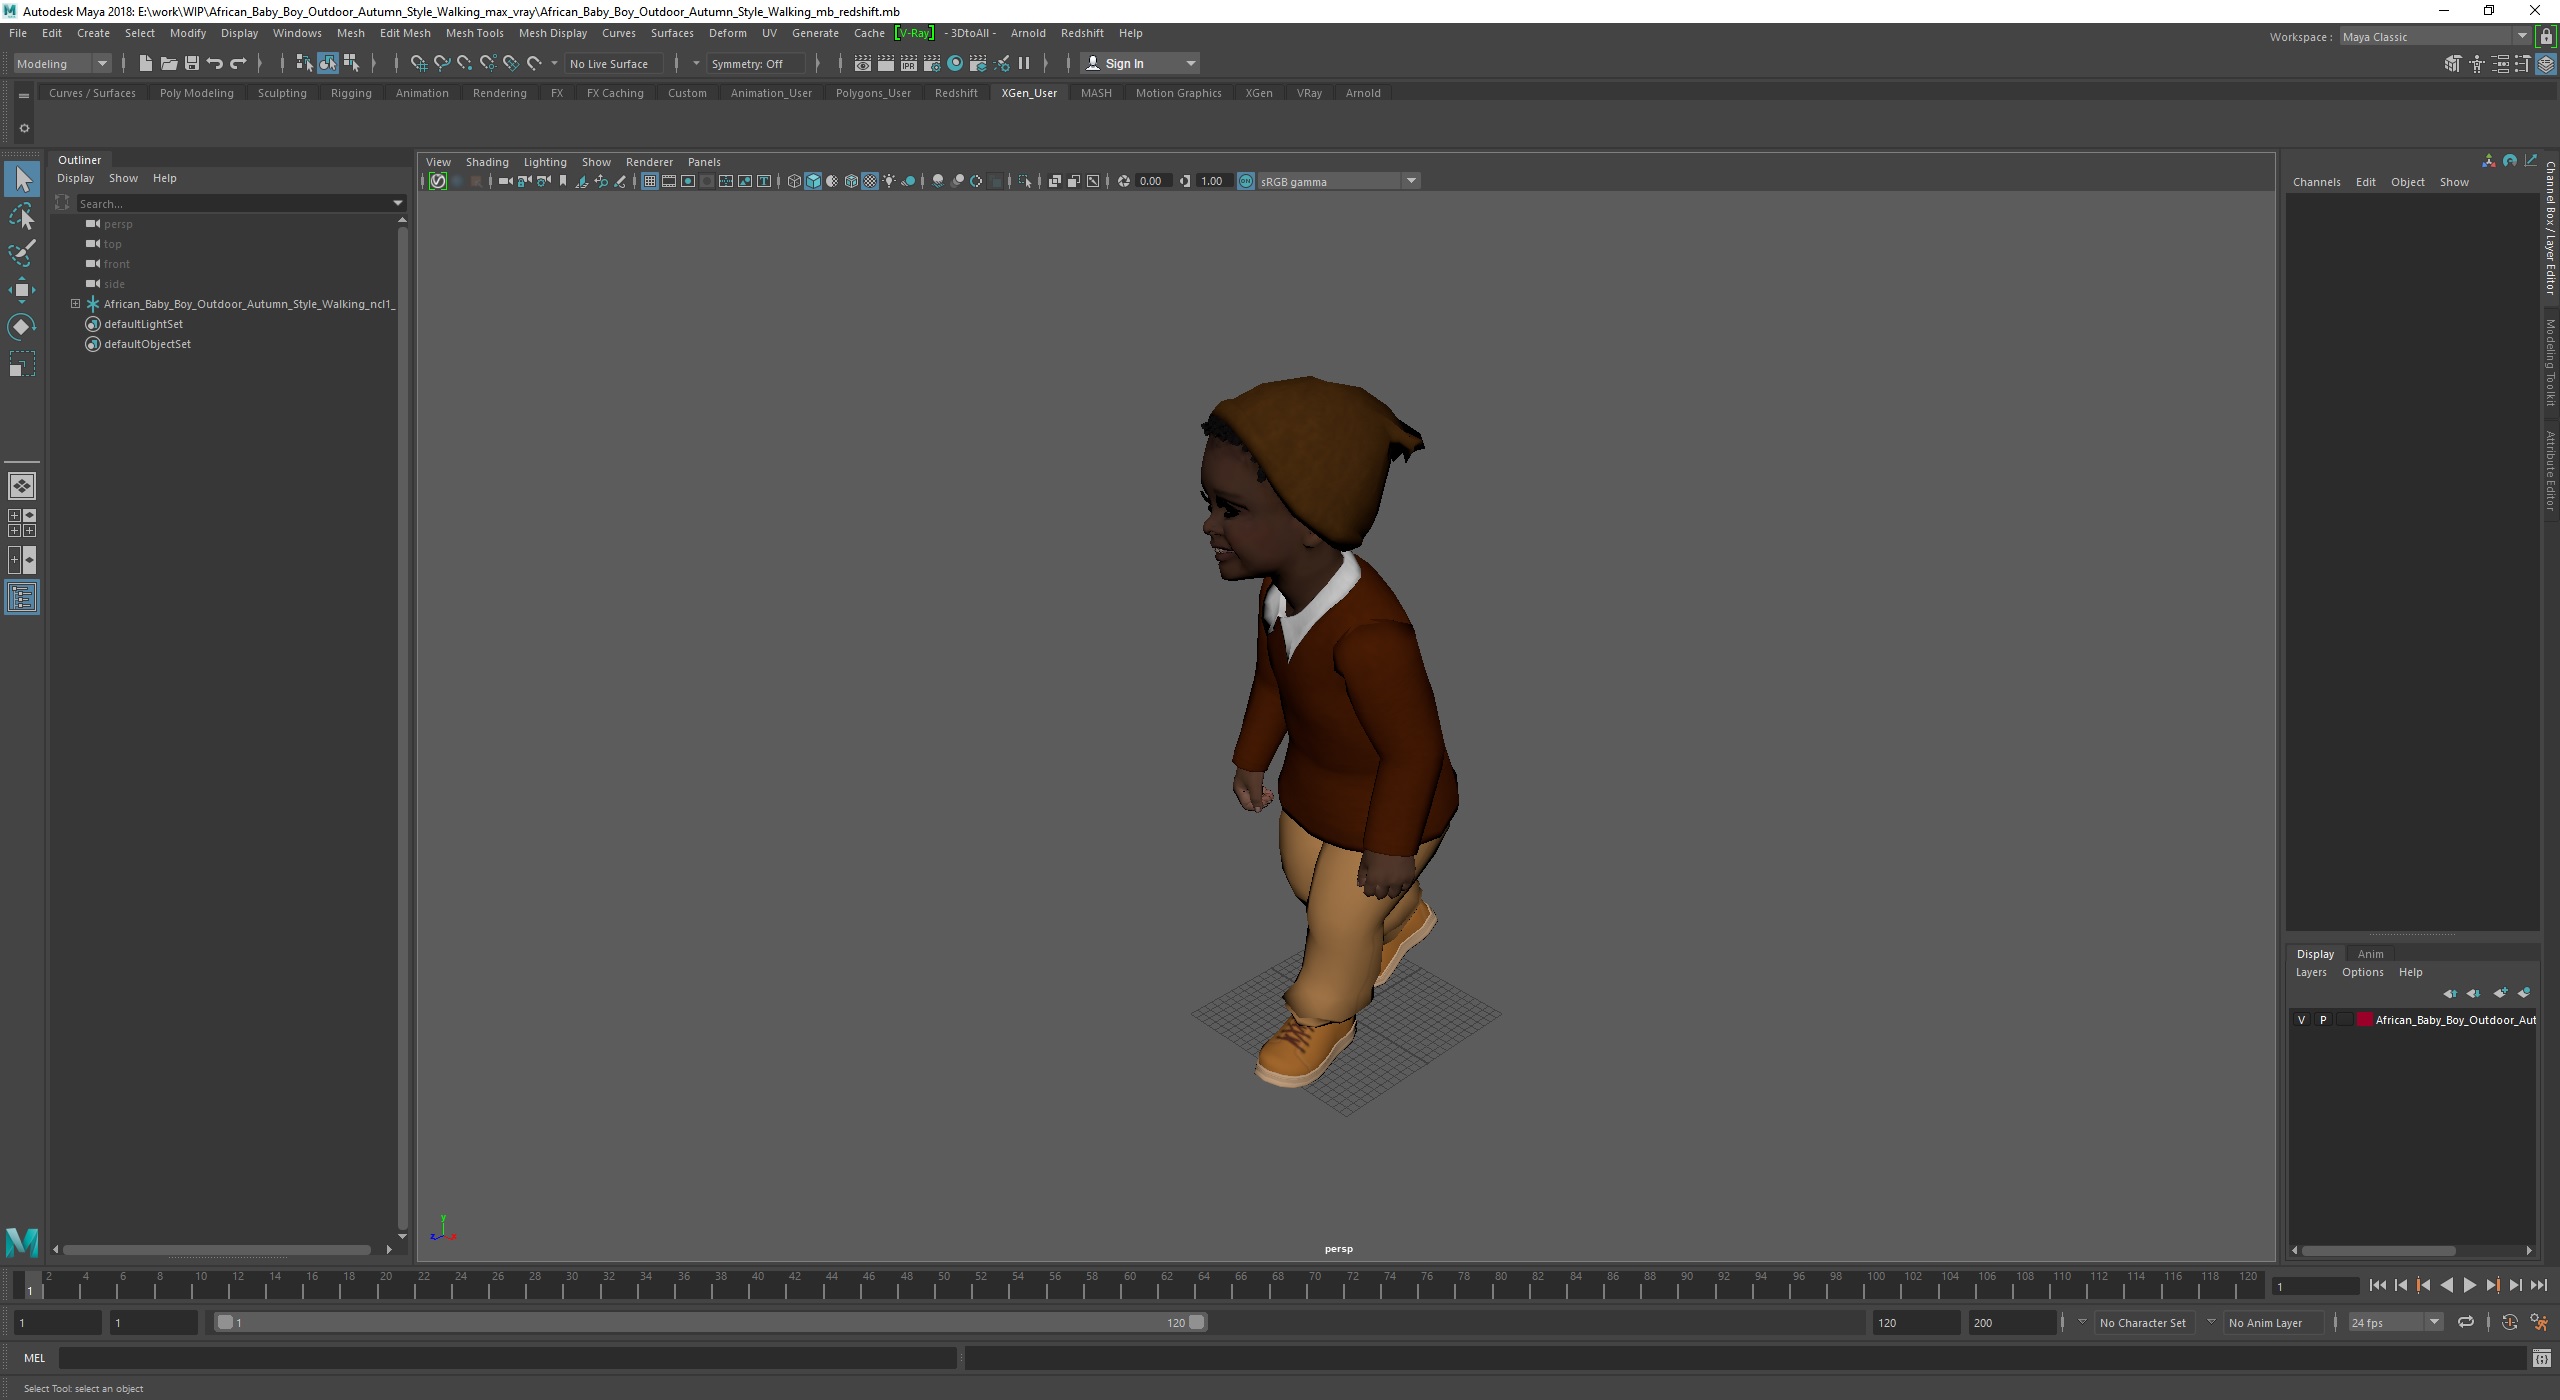2560x1400 pixels.
Task: Create a new scene with the page icon
Action: coord(145,63)
